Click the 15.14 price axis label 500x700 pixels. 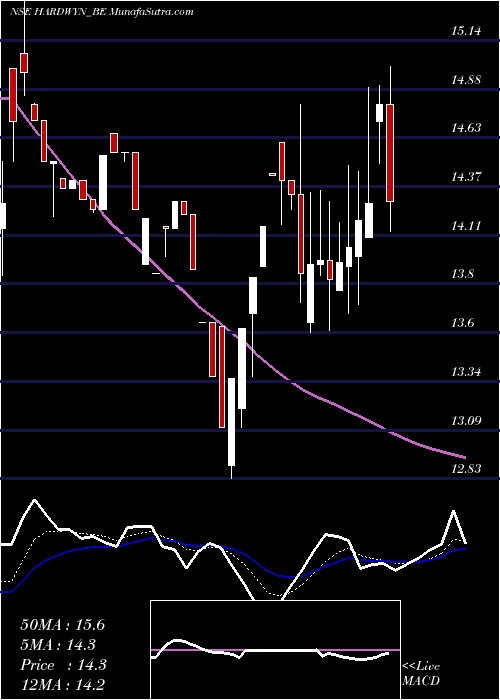pyautogui.click(x=466, y=31)
